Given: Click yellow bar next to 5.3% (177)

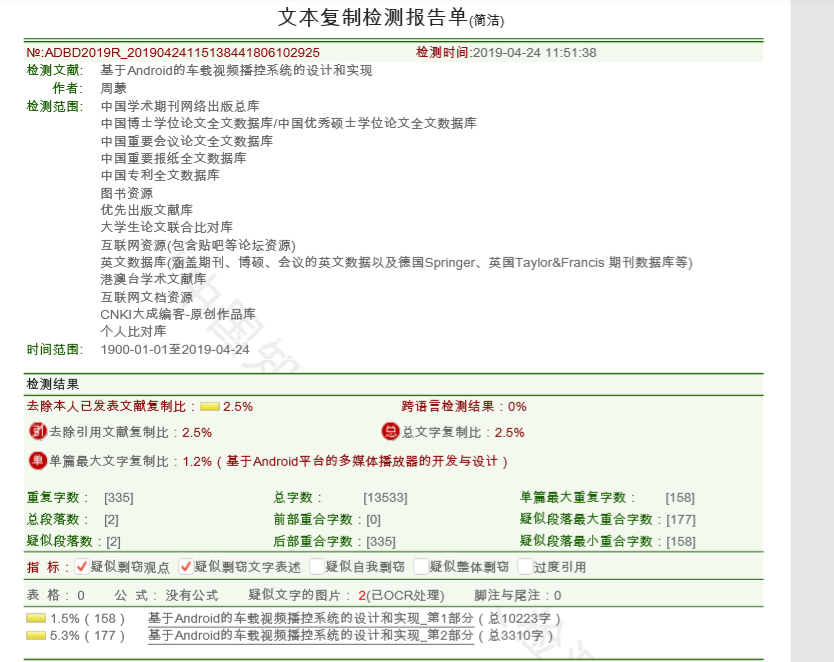Looking at the screenshot, I should (36, 635).
